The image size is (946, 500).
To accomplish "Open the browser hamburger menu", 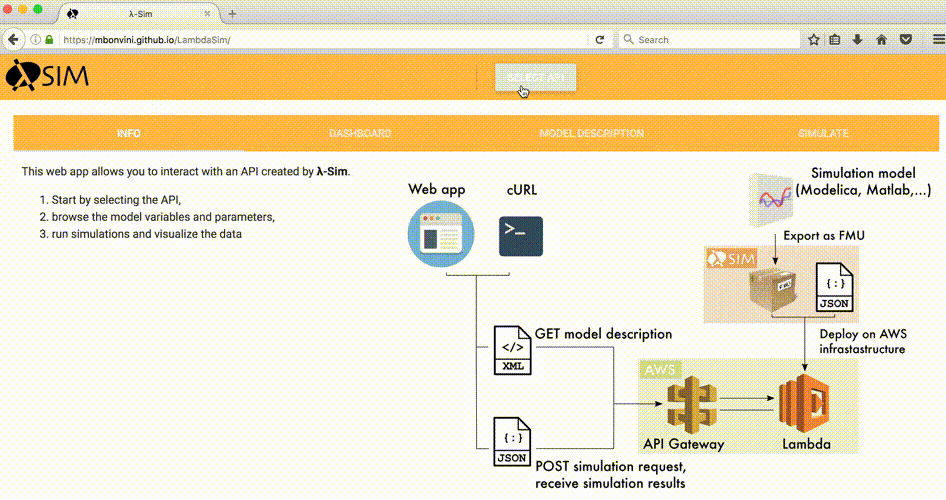I will [939, 40].
